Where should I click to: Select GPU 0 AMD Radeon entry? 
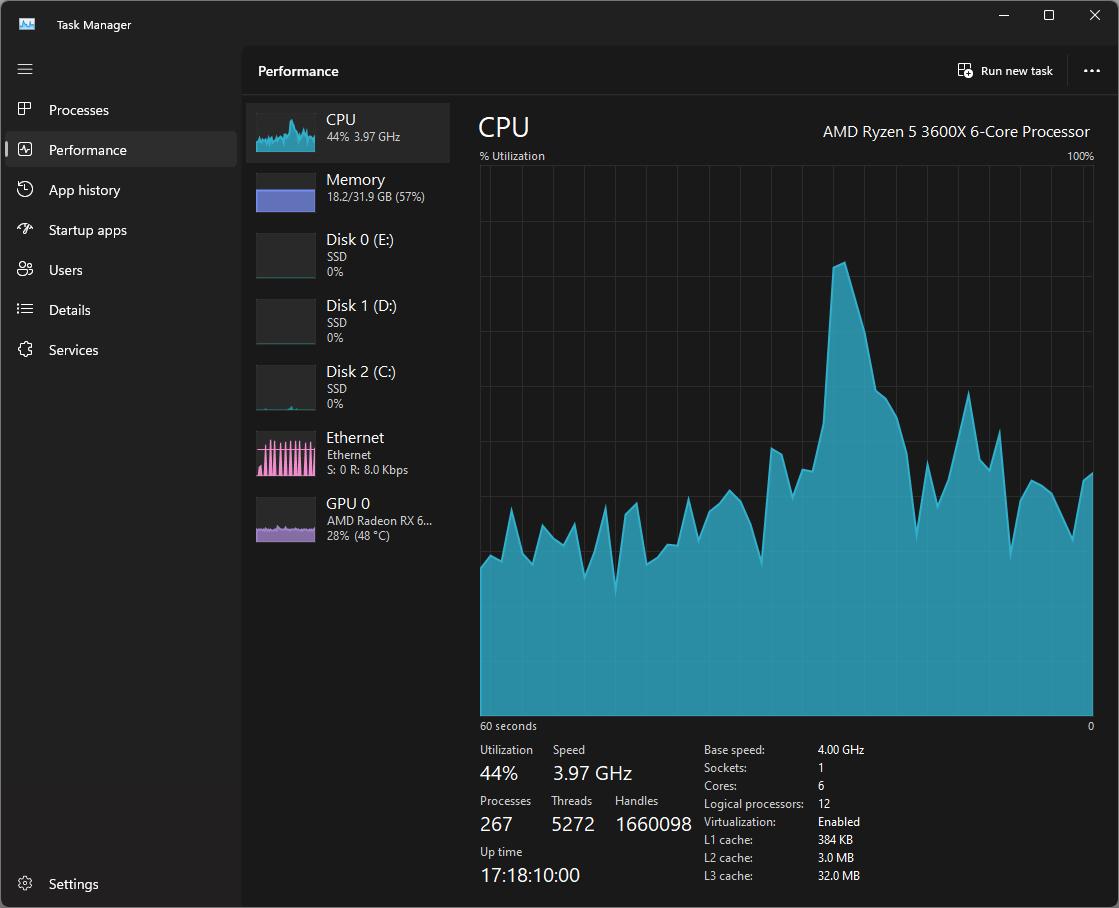coord(348,520)
